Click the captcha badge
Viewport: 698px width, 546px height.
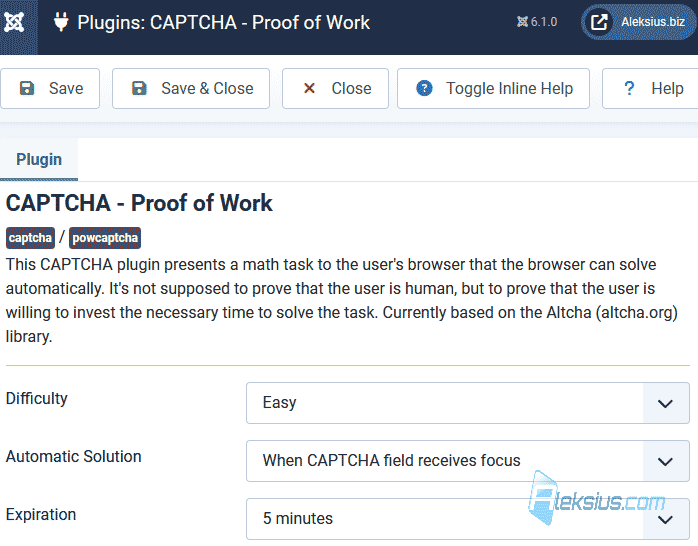pyautogui.click(x=30, y=238)
